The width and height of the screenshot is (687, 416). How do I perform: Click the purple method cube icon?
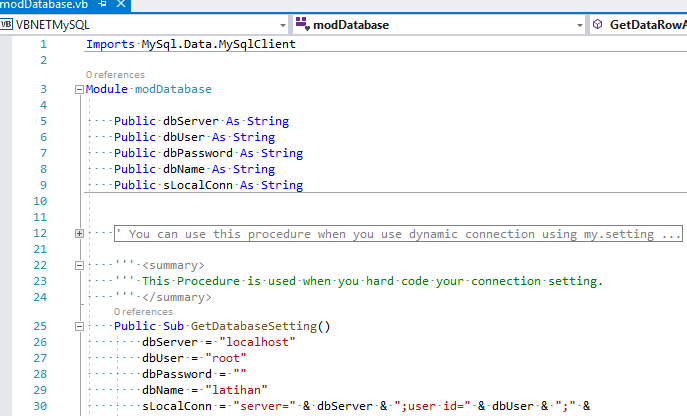(598, 24)
